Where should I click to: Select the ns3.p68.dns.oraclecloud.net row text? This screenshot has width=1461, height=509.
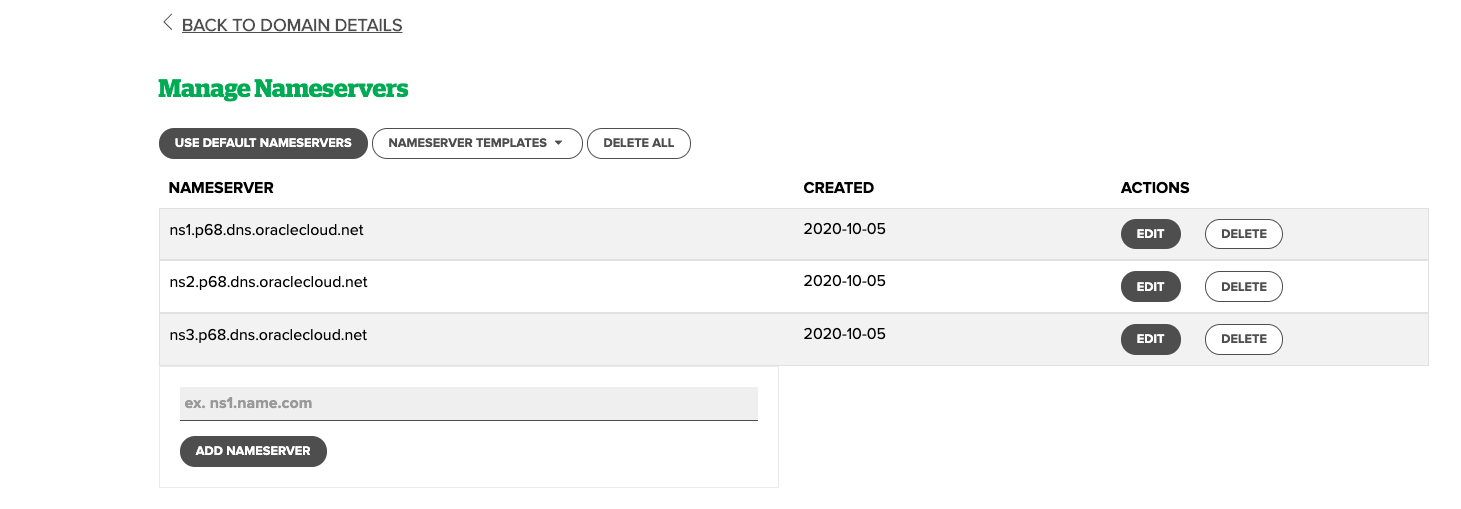pos(269,335)
